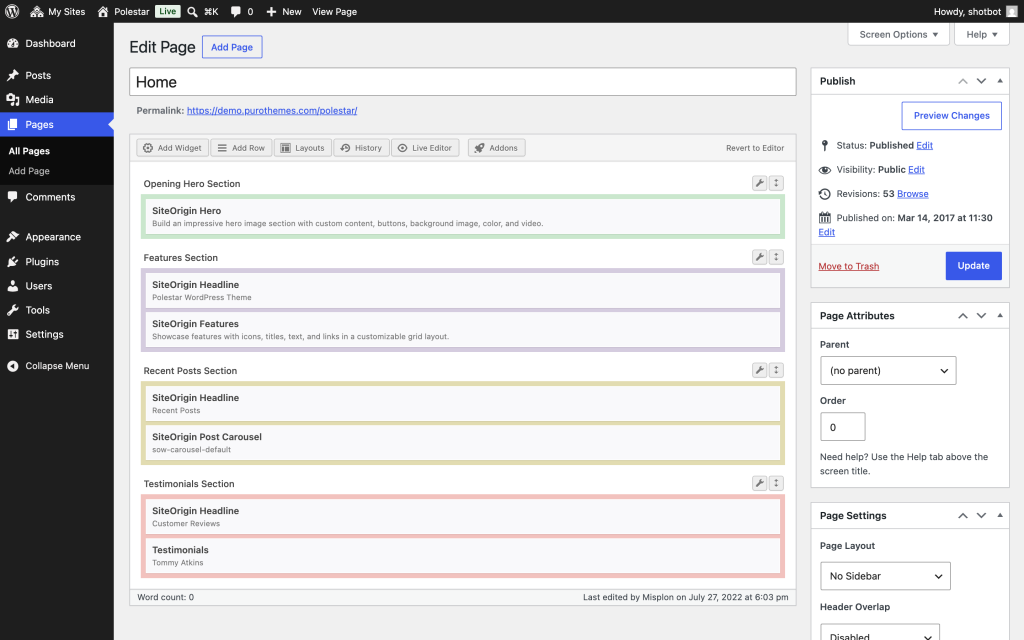Select the Testimonials Tommy Atkins widget
The image size is (1024, 640).
click(x=462, y=555)
